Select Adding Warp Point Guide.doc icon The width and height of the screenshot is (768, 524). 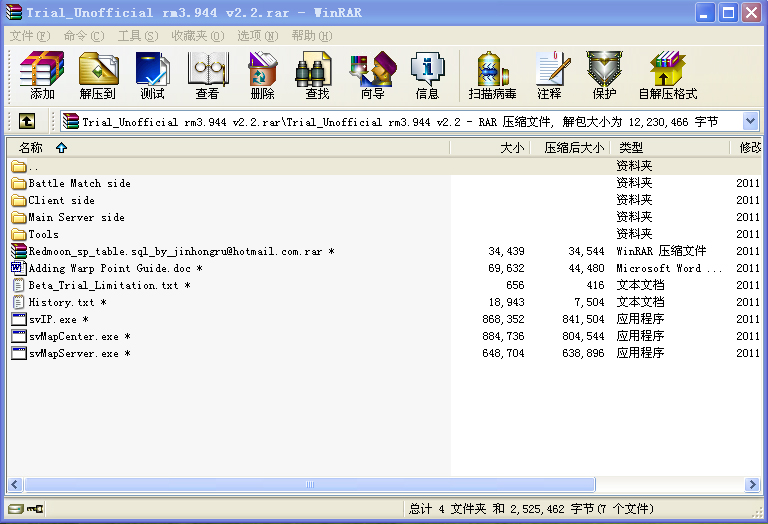(19, 268)
